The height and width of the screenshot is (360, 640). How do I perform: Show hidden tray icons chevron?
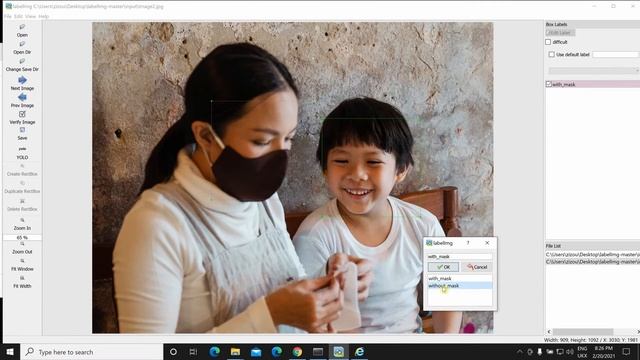click(519, 351)
